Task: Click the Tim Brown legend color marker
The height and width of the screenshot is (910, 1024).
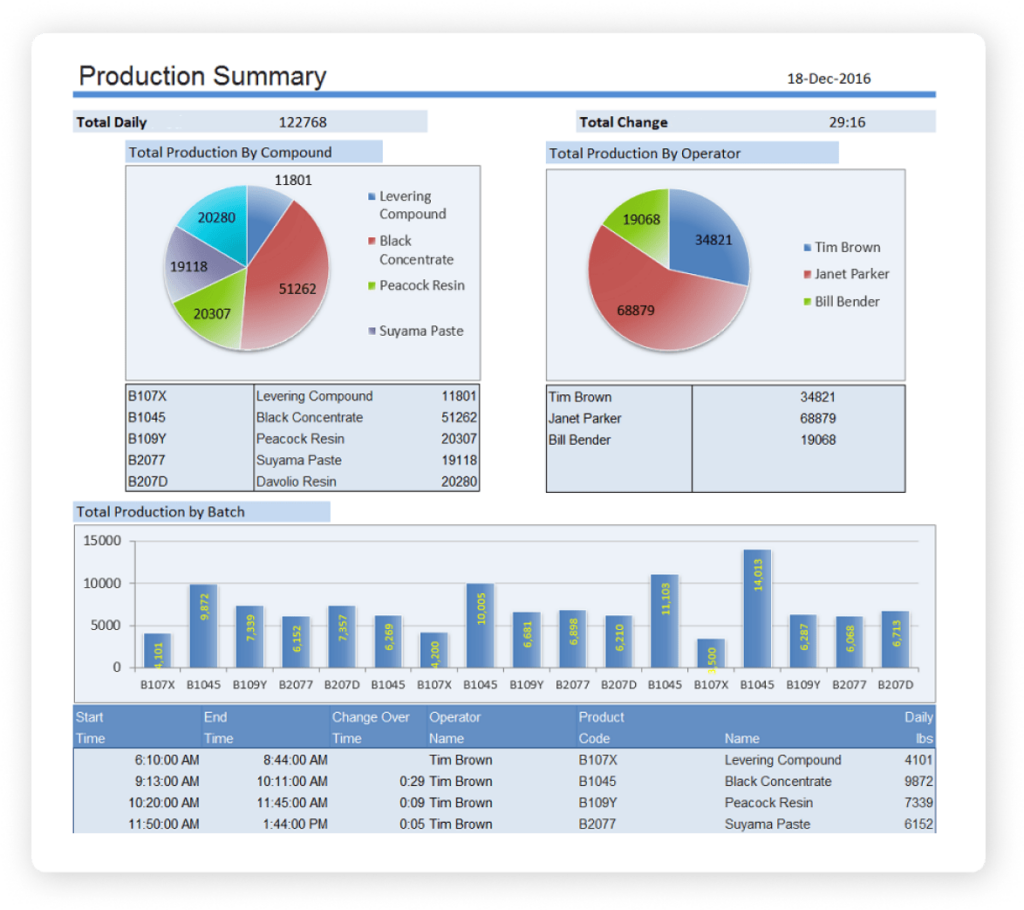Action: tap(807, 248)
